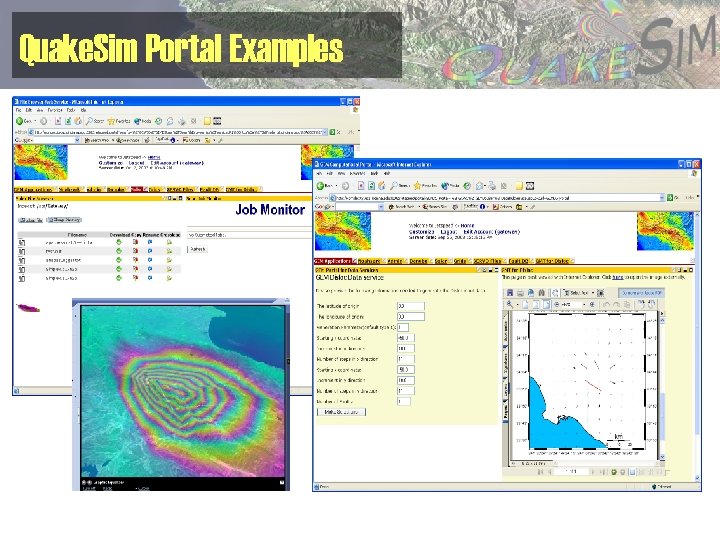The image size is (720, 540).
Task: Click Forward arrow in Job Monitor browser window
Action: [x=43, y=121]
